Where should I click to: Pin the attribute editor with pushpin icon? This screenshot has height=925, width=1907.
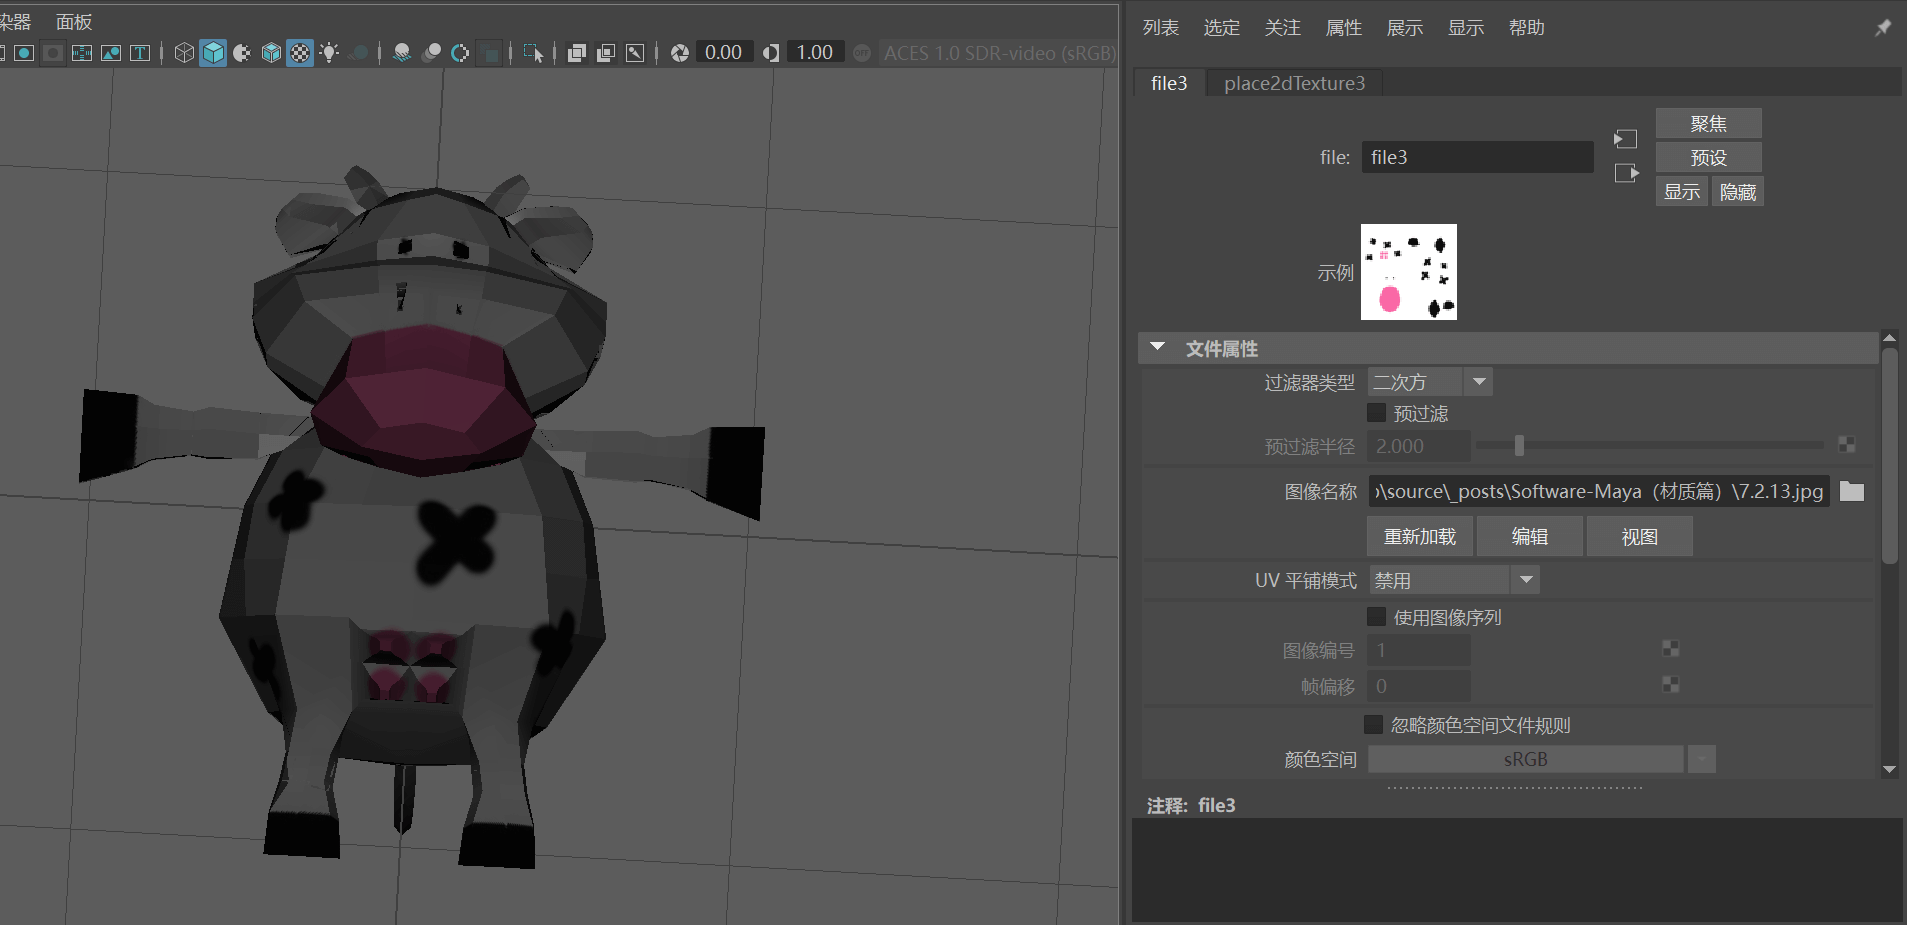(1882, 28)
